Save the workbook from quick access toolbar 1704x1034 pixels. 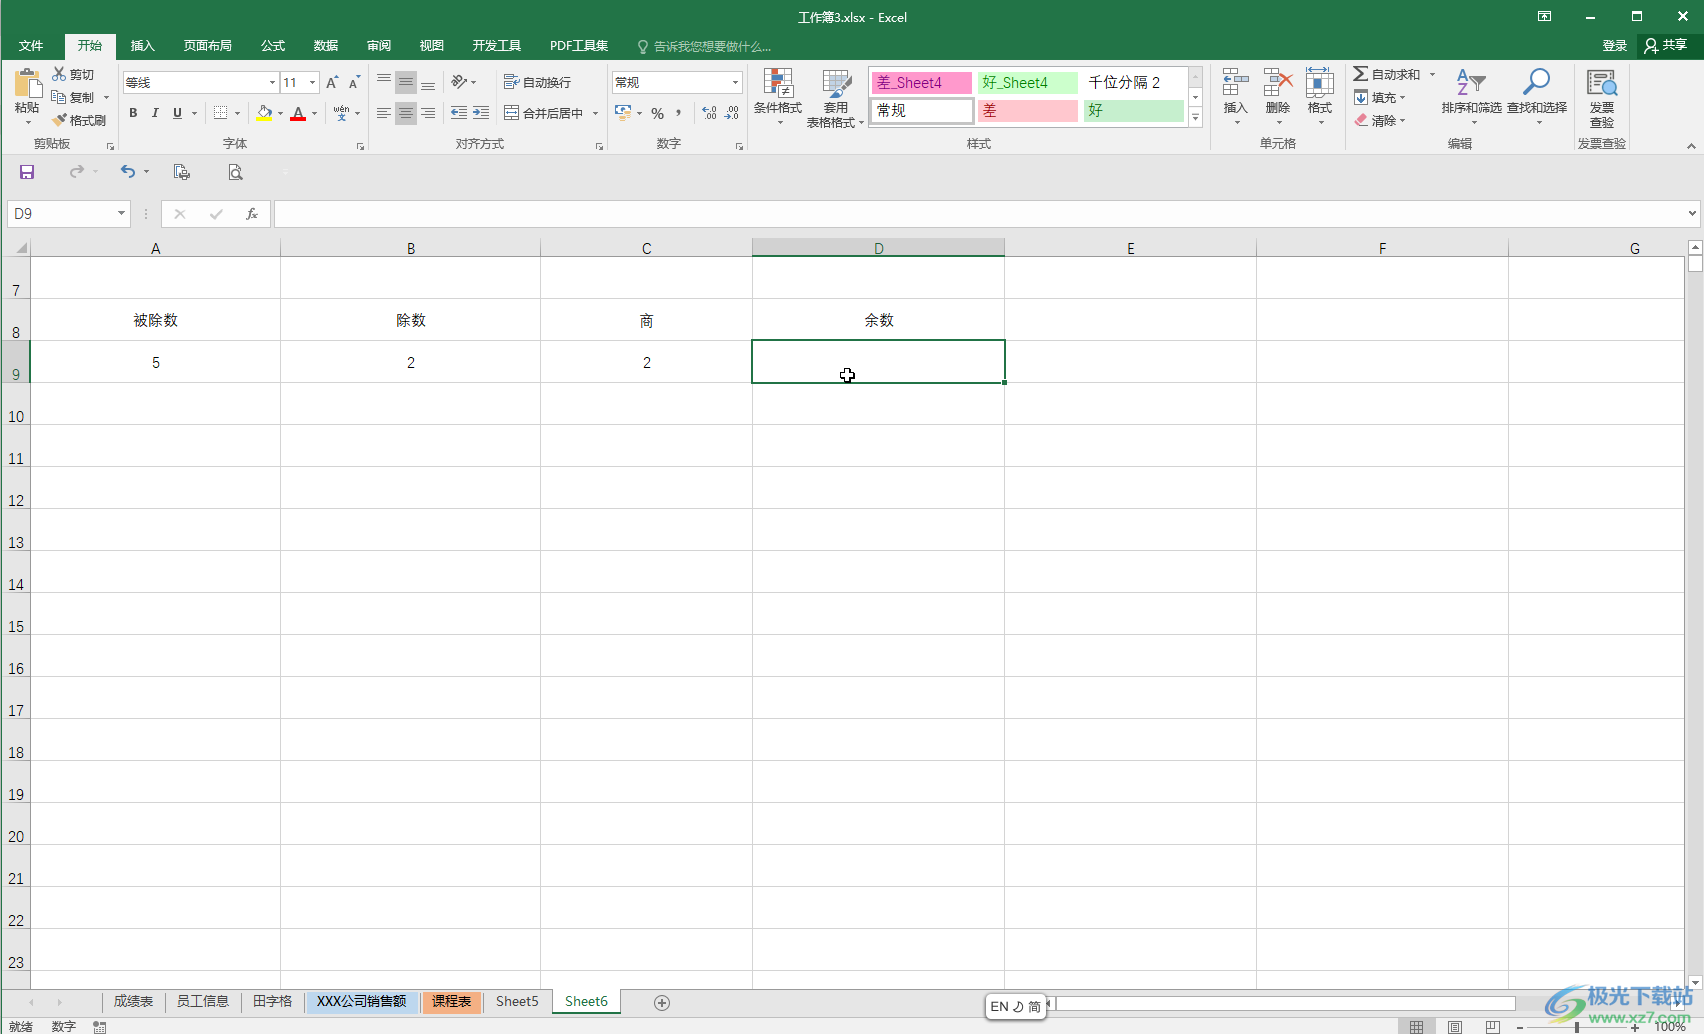pos(27,172)
